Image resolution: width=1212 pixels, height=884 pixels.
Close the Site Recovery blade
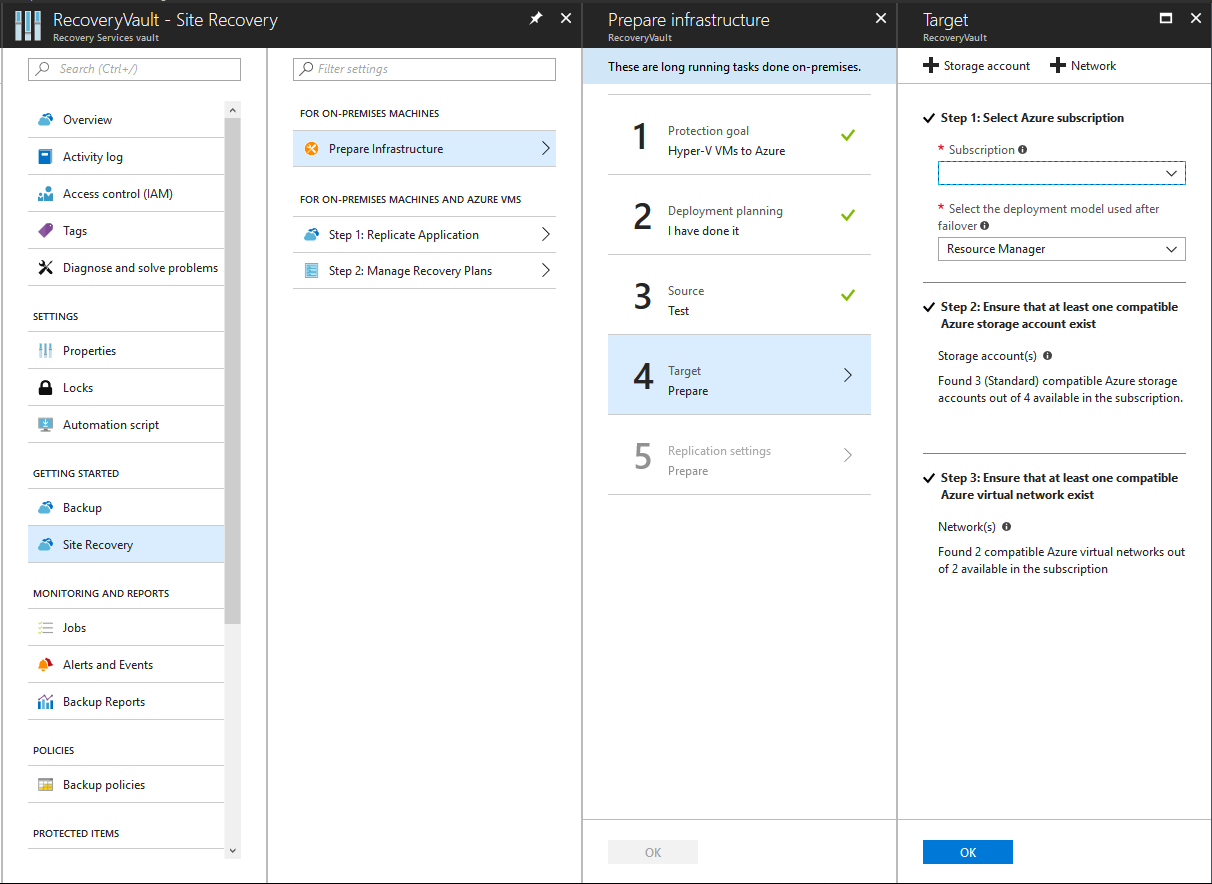click(x=566, y=18)
